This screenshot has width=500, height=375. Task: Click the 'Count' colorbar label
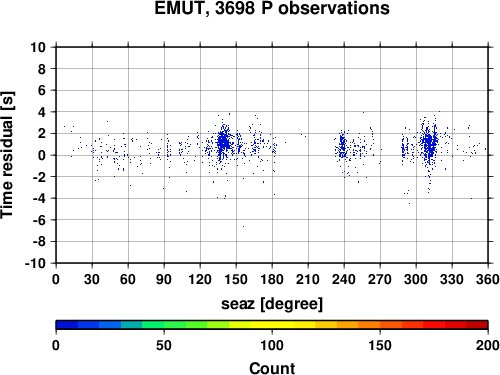click(x=272, y=368)
